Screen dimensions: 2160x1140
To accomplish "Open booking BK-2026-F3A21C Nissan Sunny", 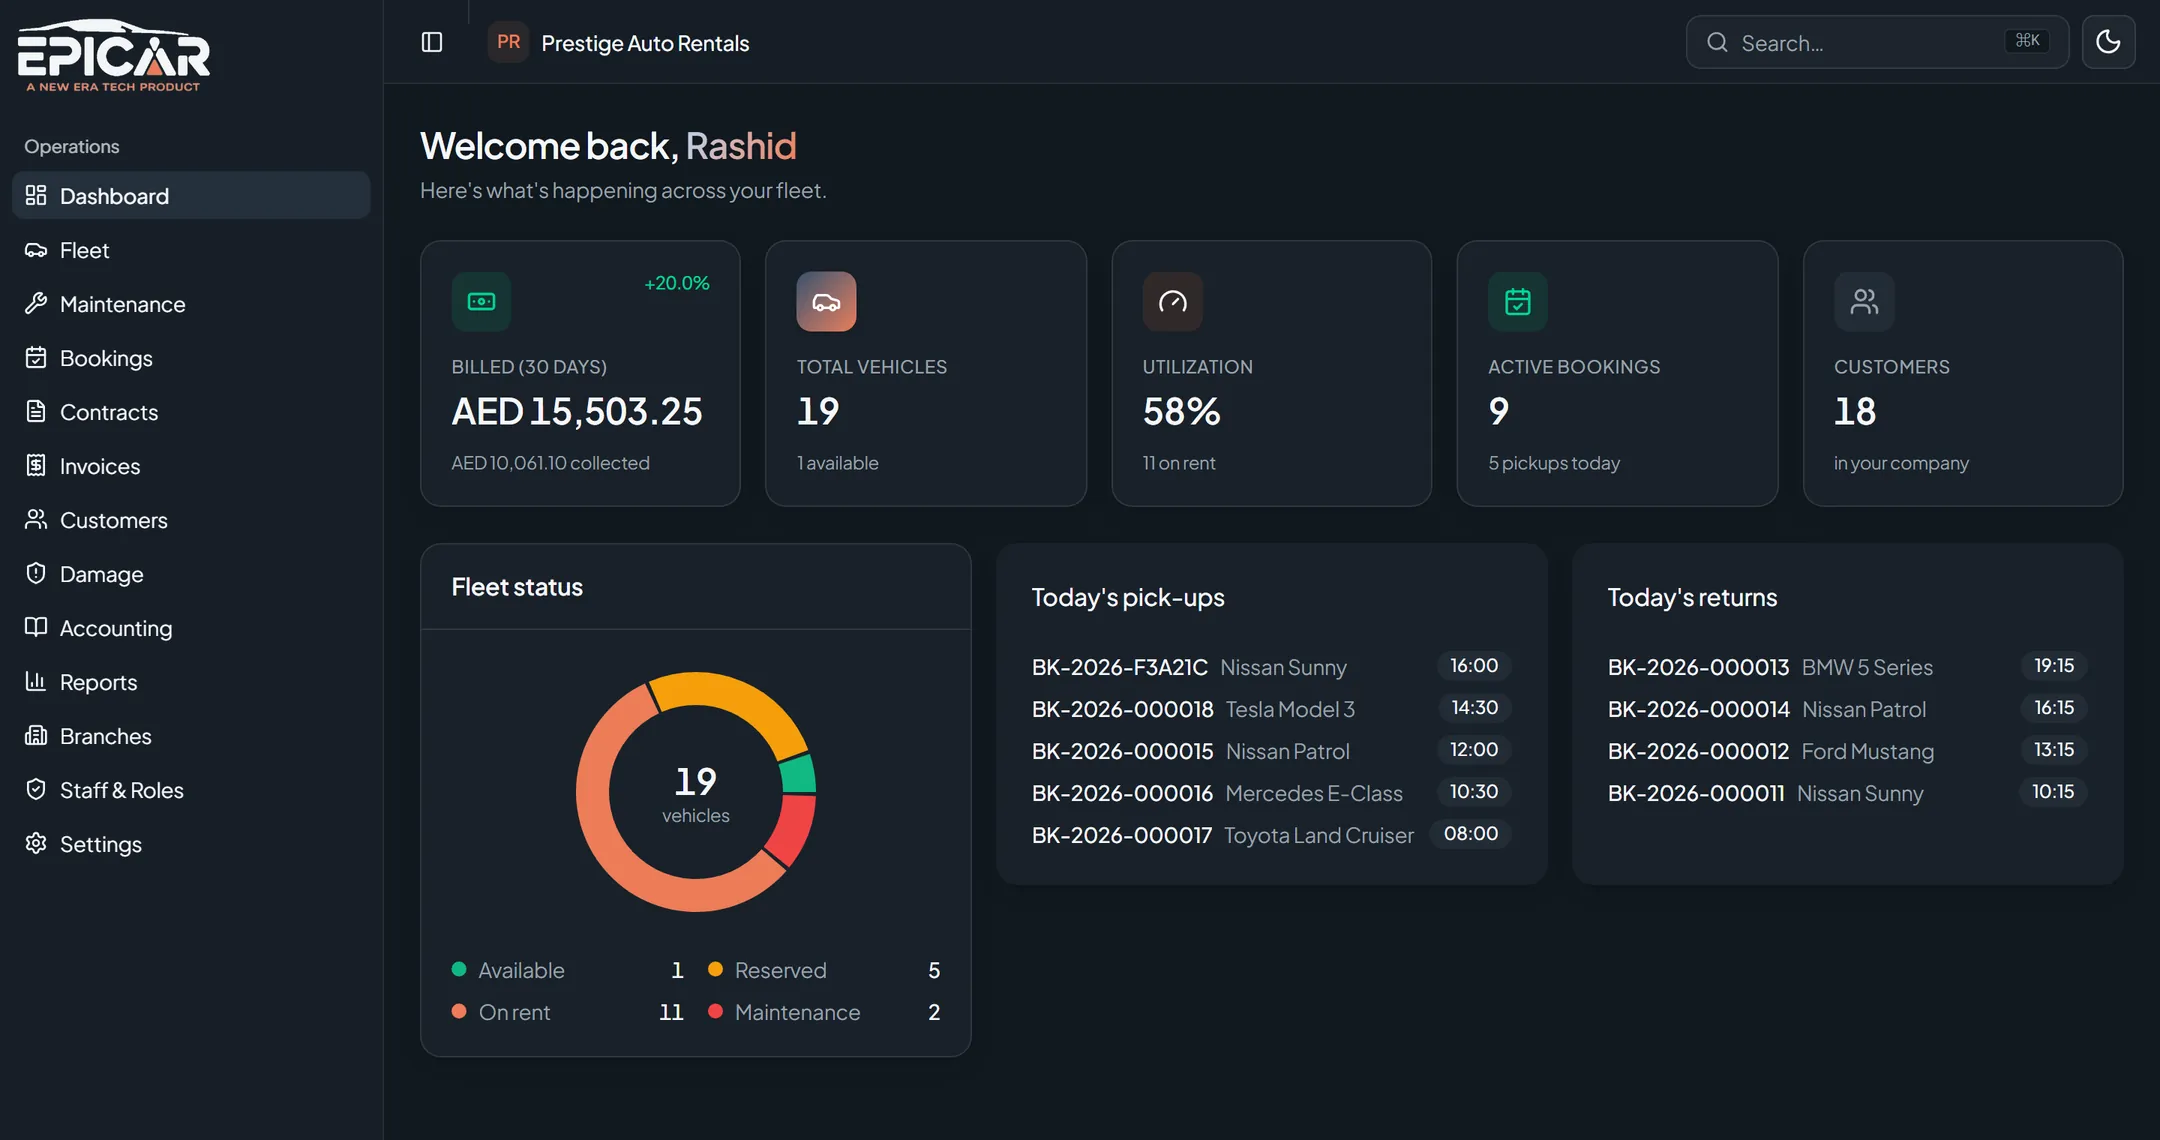I will (x=1271, y=667).
